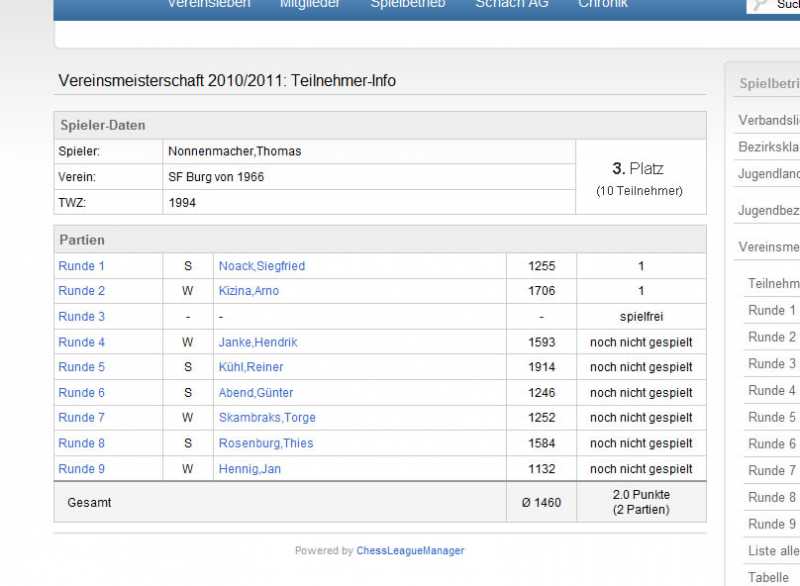Open the Runde 1 link in the Partien table
This screenshot has width=800, height=586.
pos(82,266)
